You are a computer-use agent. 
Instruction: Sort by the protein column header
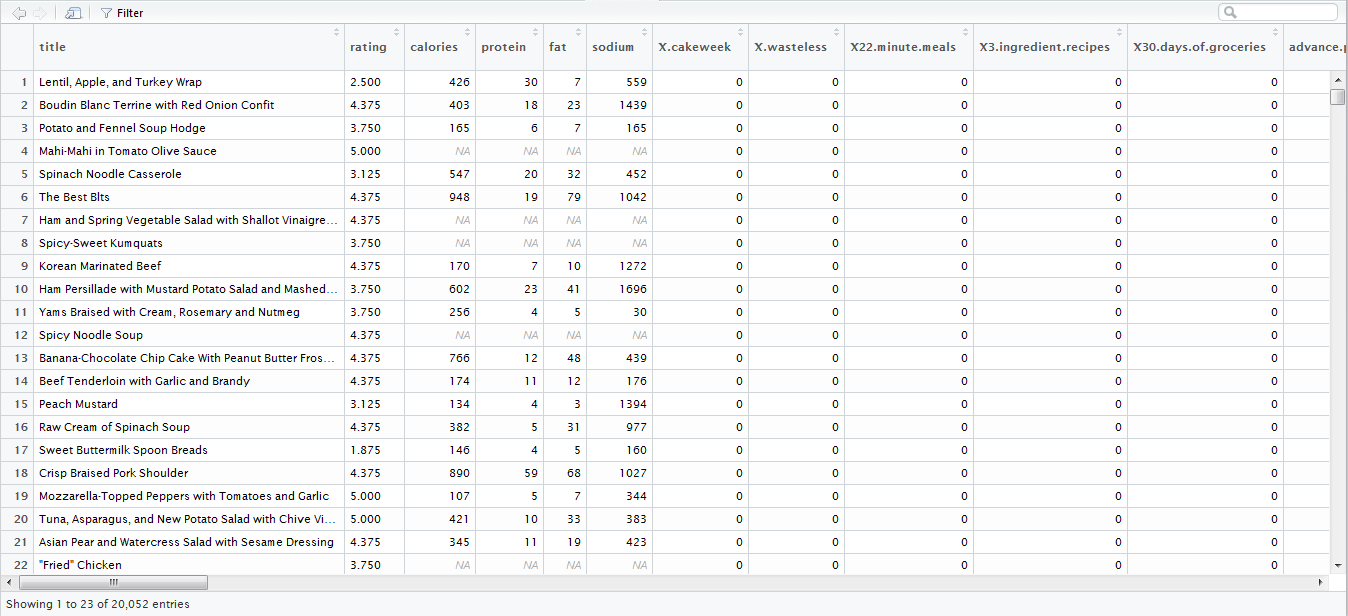pyautogui.click(x=510, y=47)
